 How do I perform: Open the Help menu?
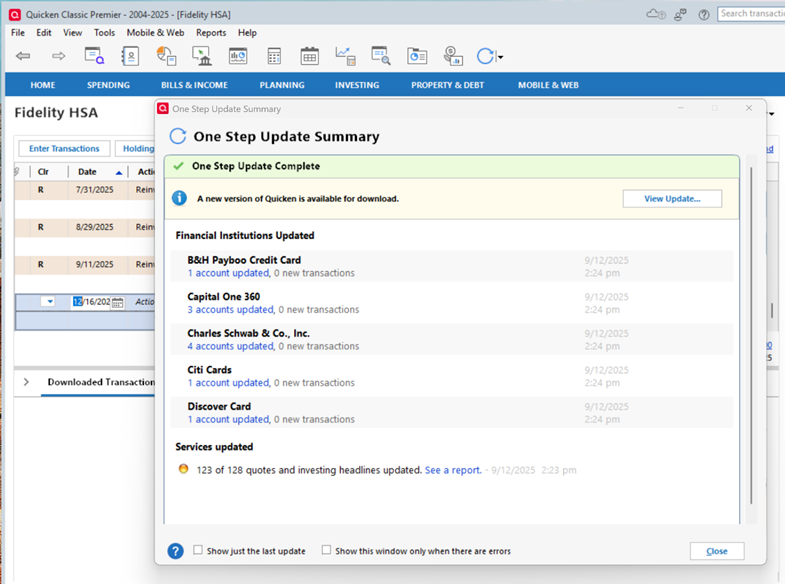pos(247,33)
